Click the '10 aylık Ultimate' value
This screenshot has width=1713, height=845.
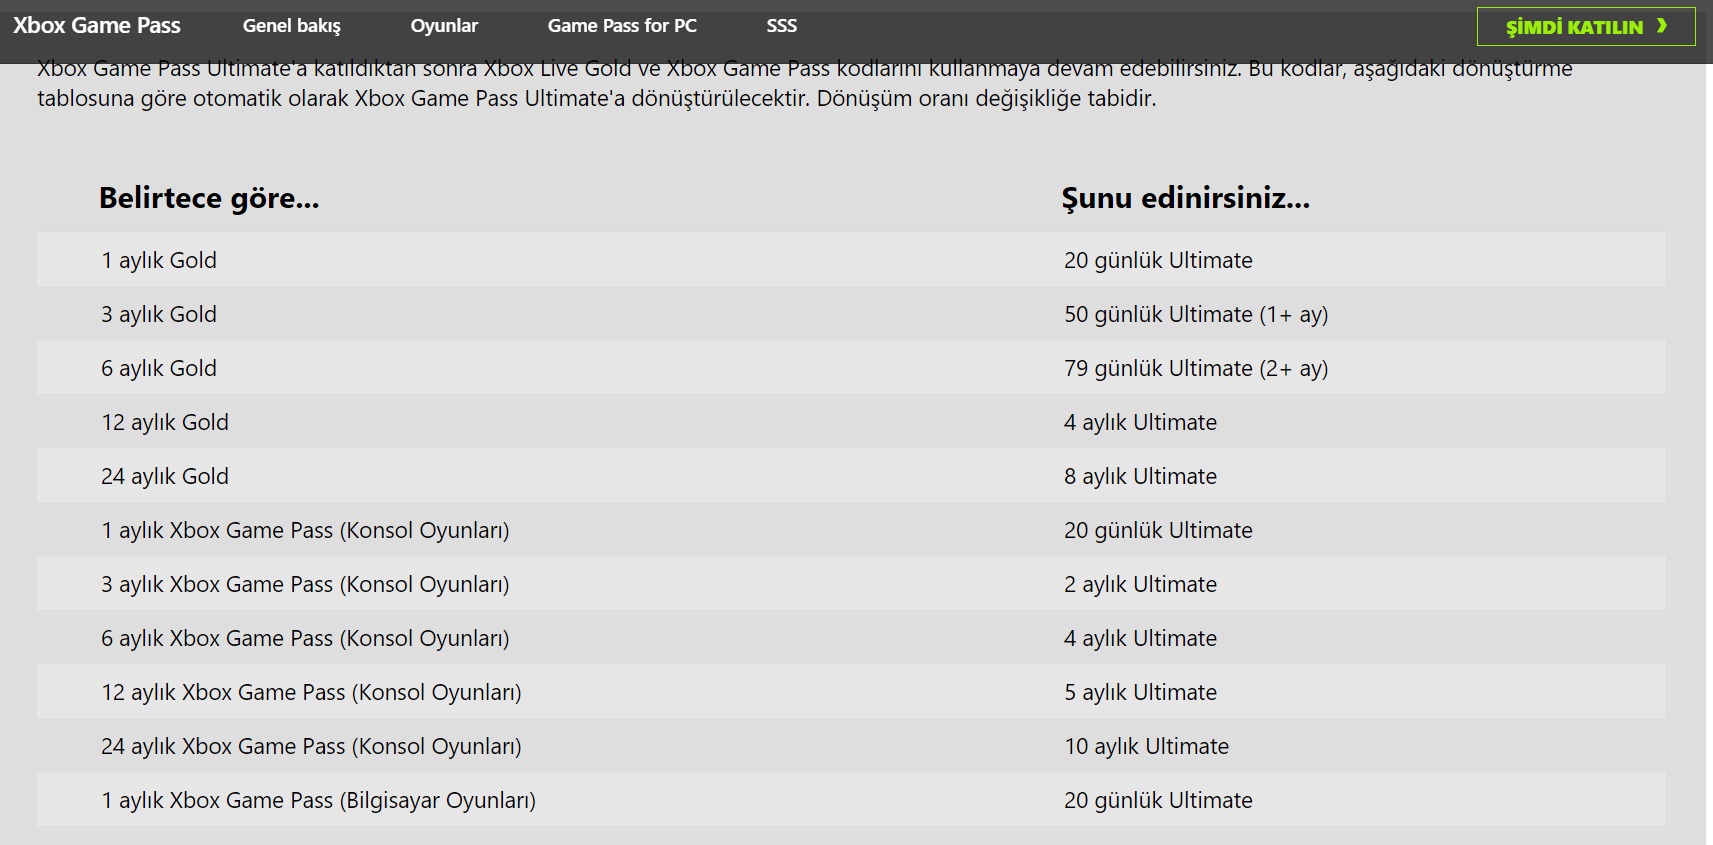[x=1146, y=746]
